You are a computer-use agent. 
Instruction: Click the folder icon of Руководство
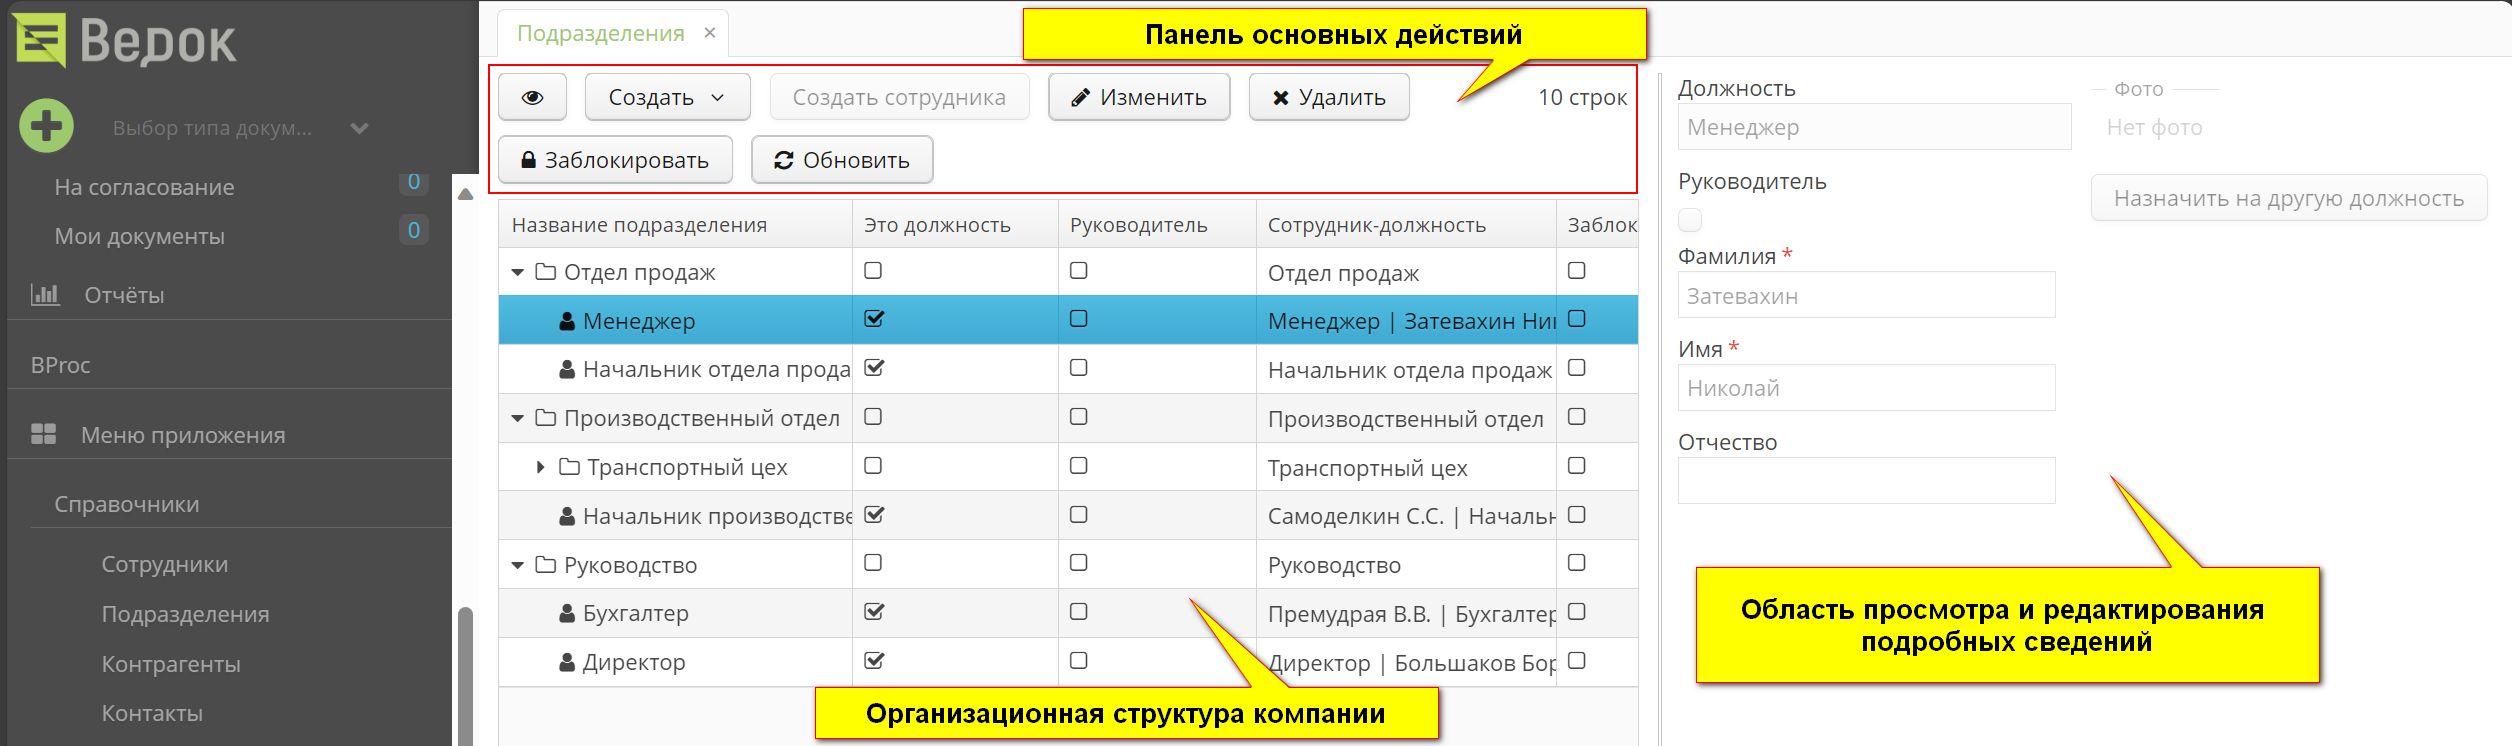point(545,565)
